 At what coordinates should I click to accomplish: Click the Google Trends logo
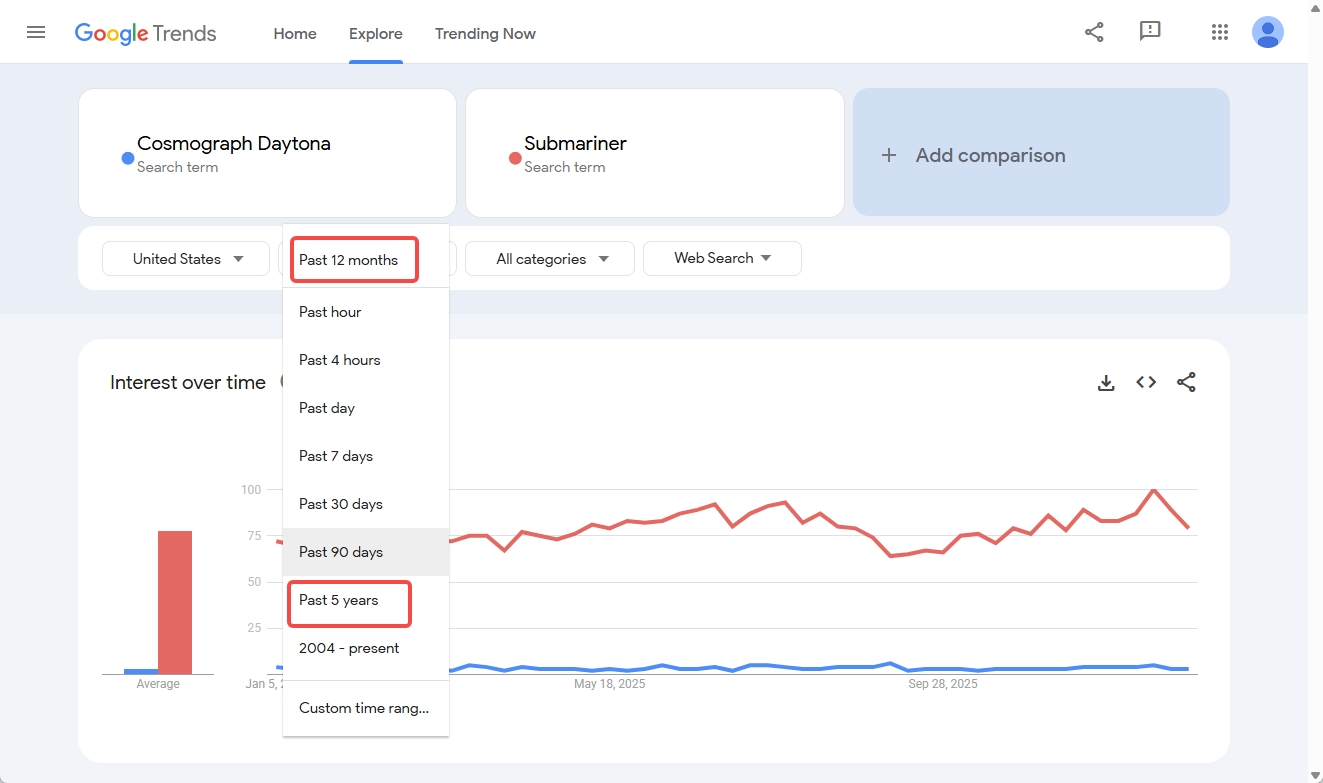(x=146, y=33)
